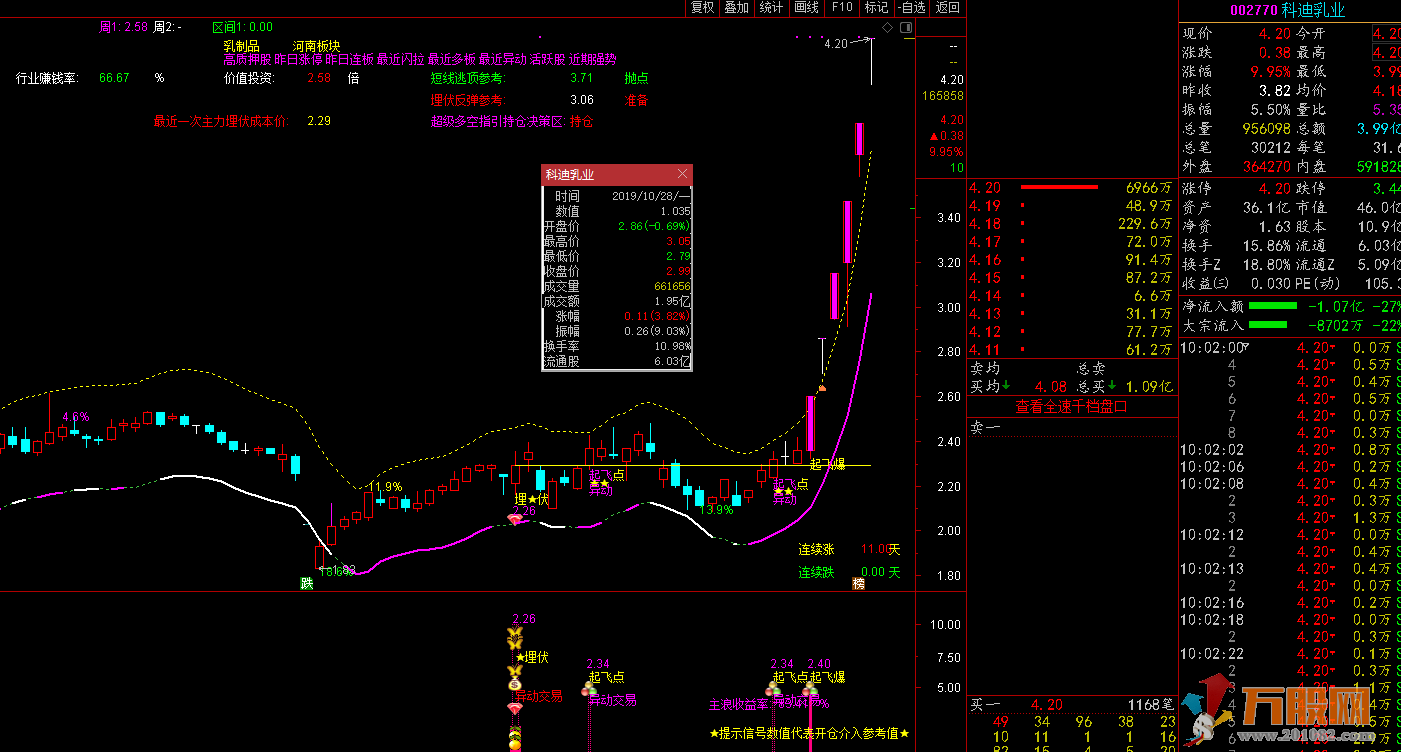Click the 时间 2019/10/28 row in popup
The image size is (1401, 752).
(x=617, y=196)
